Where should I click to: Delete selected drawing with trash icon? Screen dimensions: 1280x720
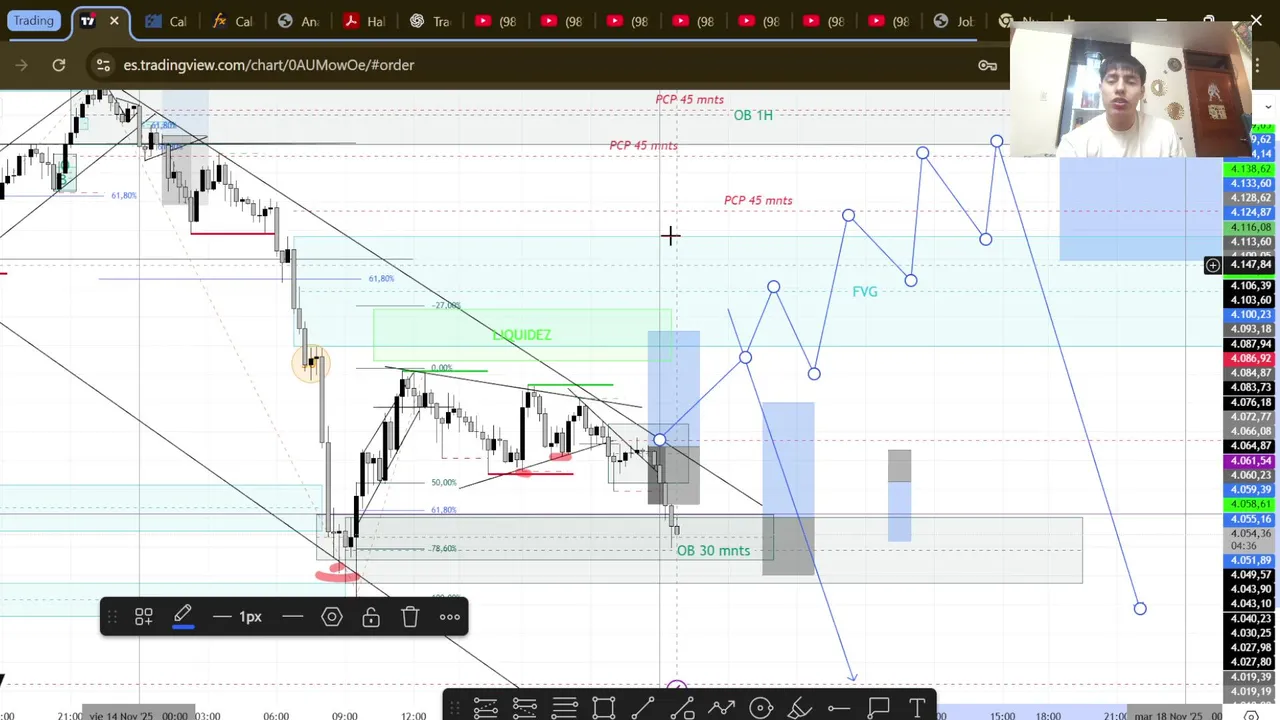(x=410, y=617)
